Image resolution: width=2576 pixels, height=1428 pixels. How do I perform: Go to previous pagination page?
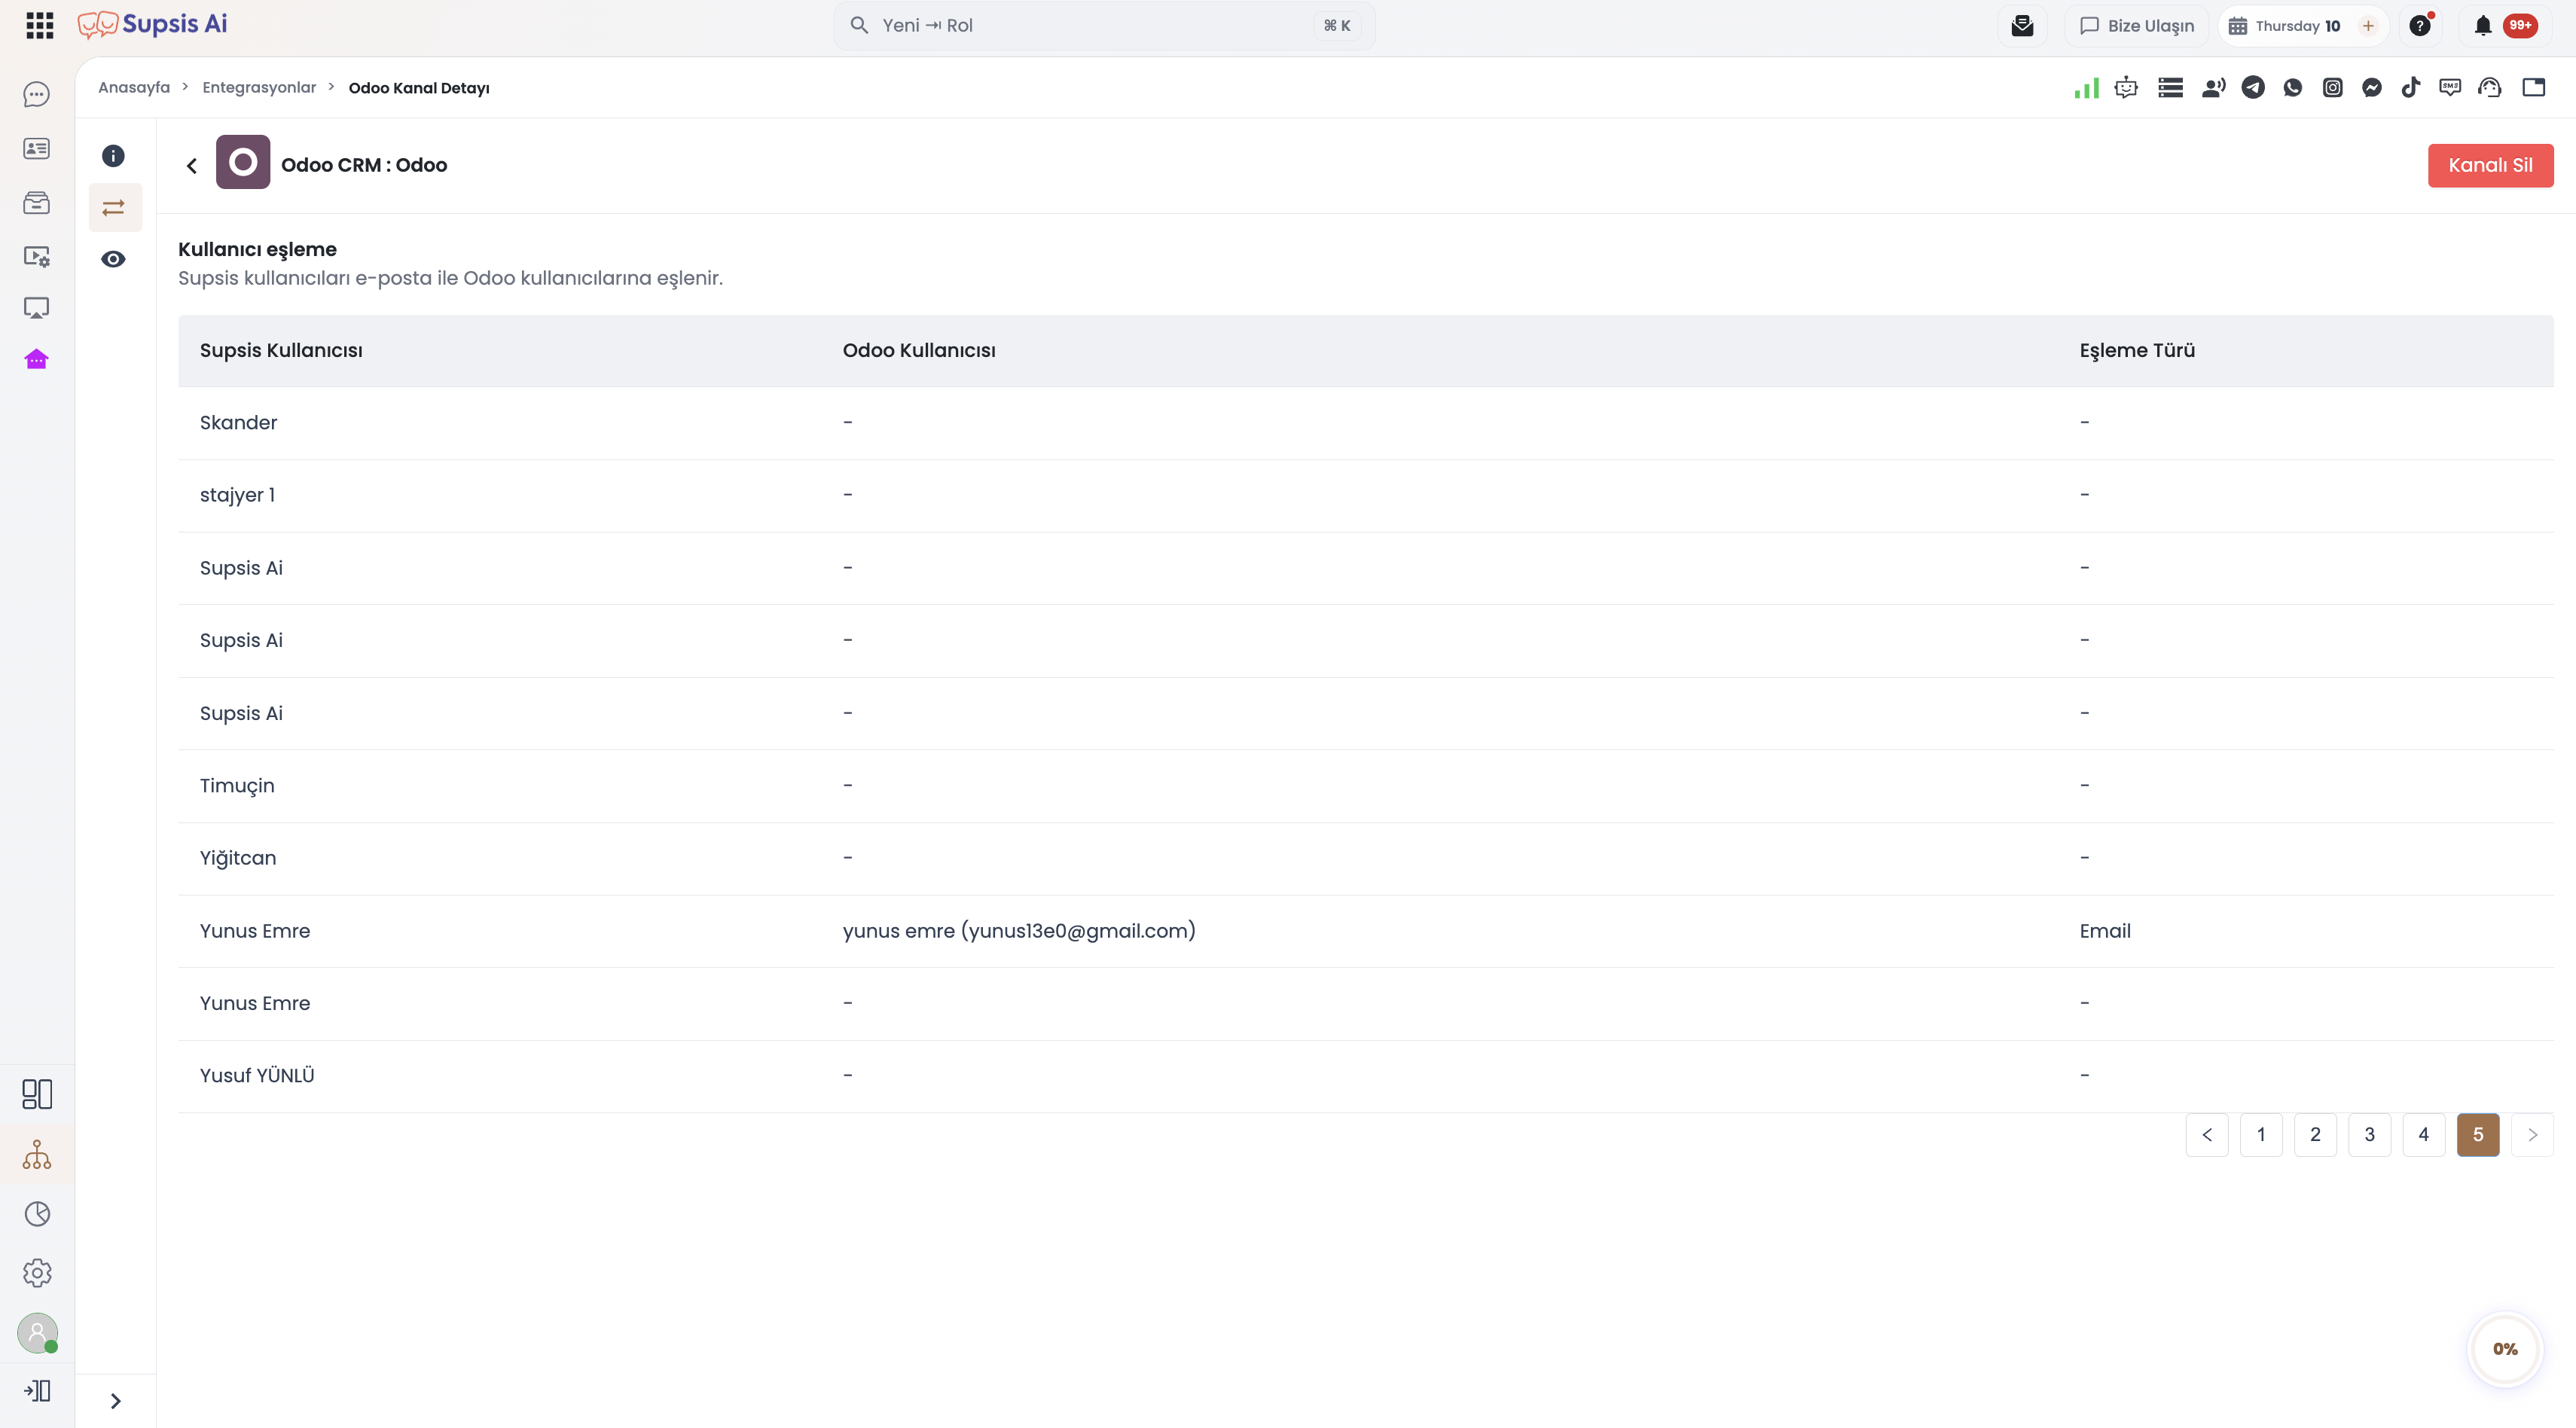2207,1135
